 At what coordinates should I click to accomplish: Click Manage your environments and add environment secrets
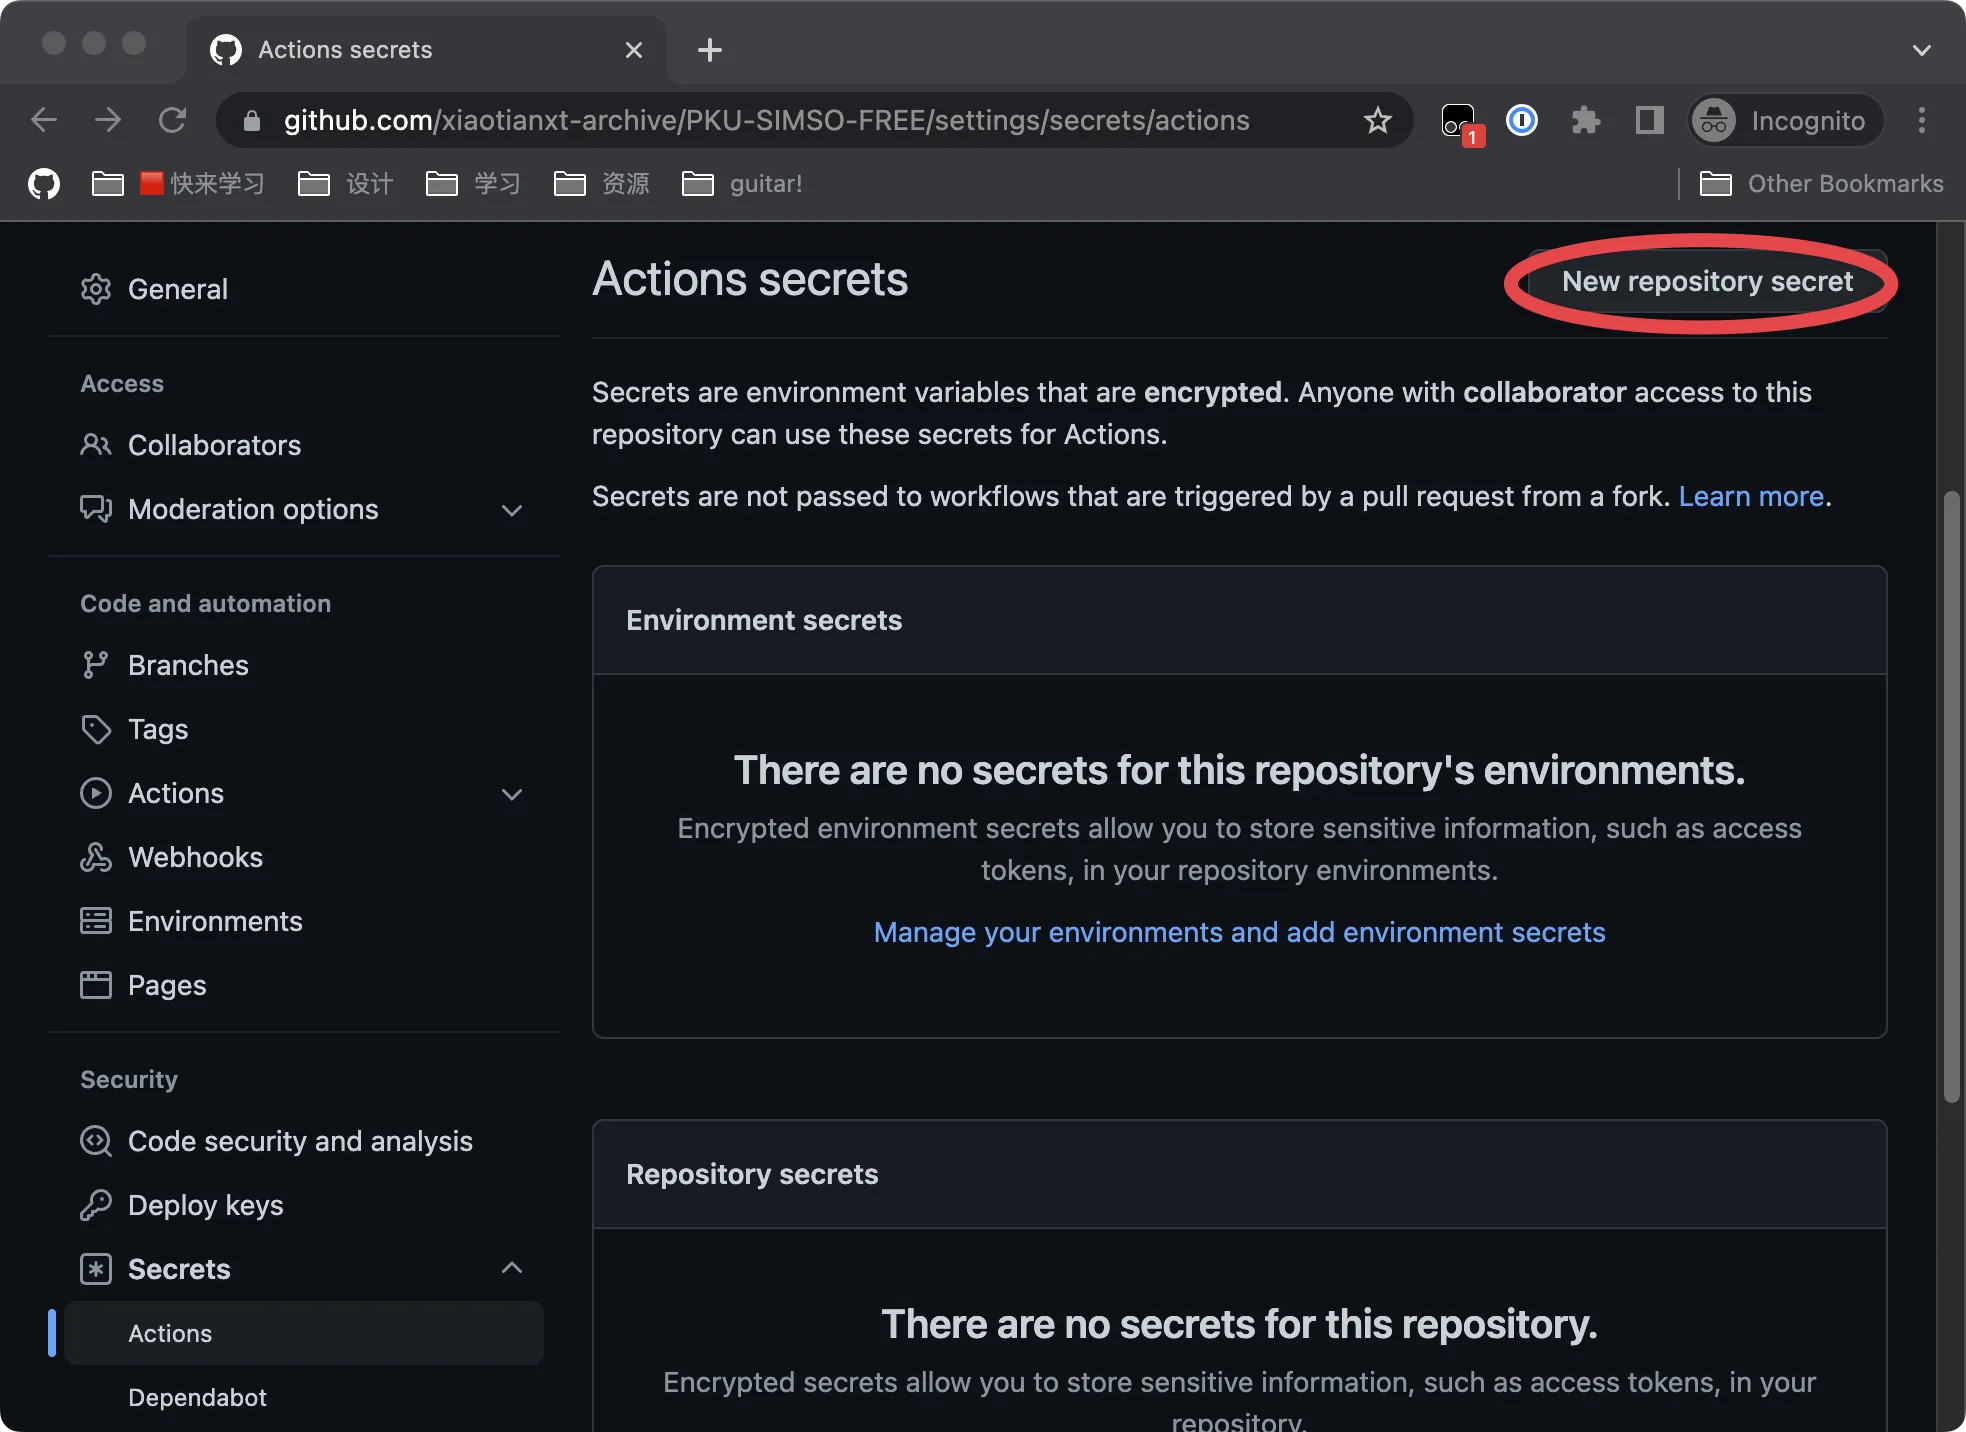[x=1239, y=931]
